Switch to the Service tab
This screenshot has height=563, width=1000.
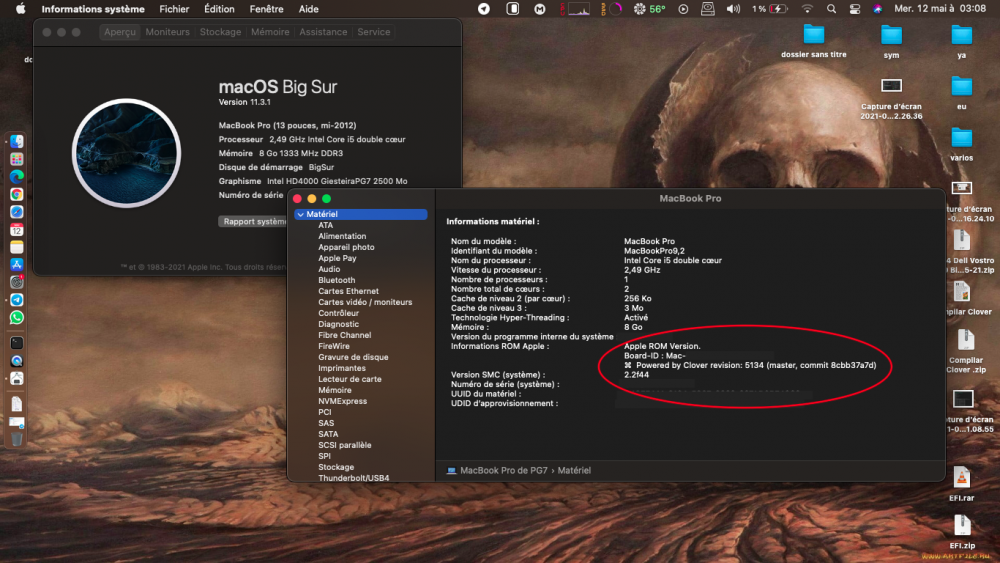point(374,32)
